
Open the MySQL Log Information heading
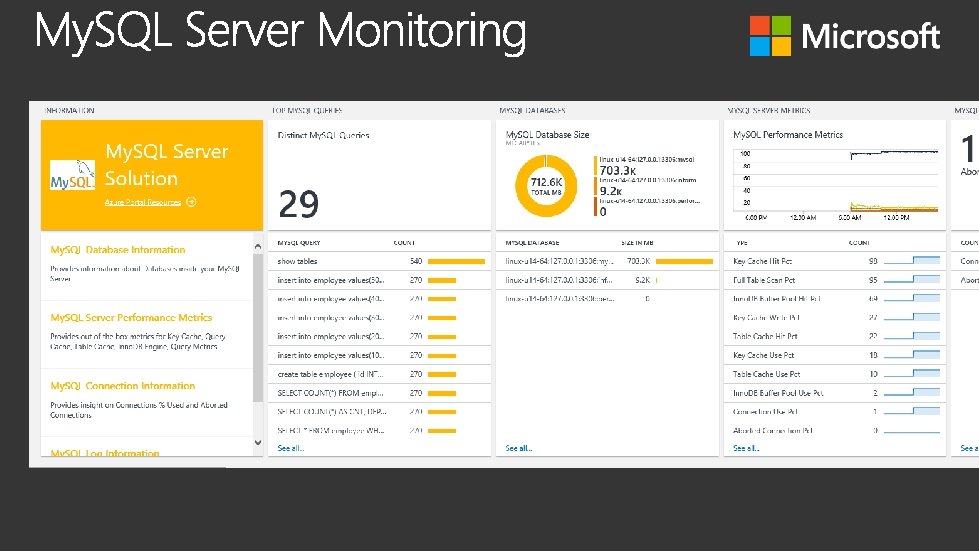click(105, 453)
